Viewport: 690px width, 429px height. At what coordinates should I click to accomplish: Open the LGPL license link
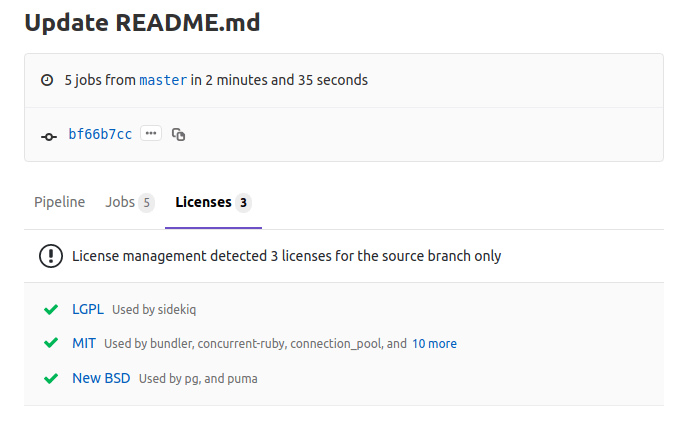(88, 309)
